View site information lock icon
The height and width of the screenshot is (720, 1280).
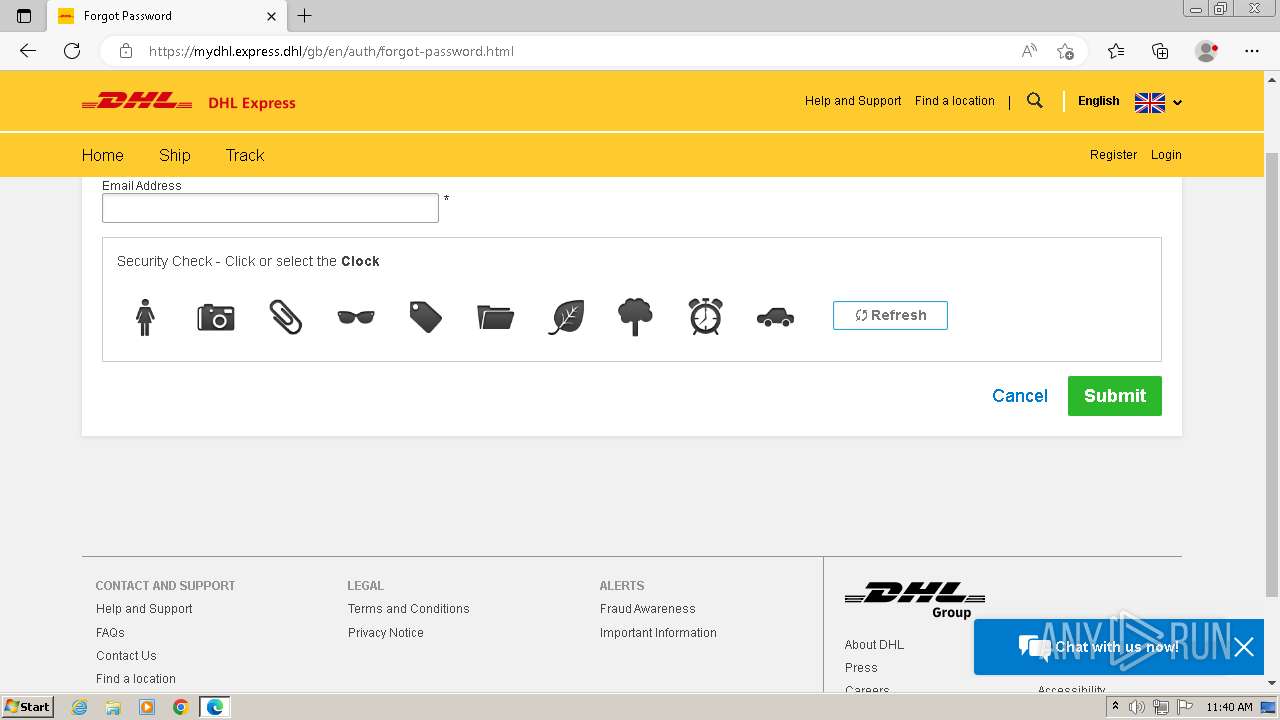pyautogui.click(x=125, y=51)
